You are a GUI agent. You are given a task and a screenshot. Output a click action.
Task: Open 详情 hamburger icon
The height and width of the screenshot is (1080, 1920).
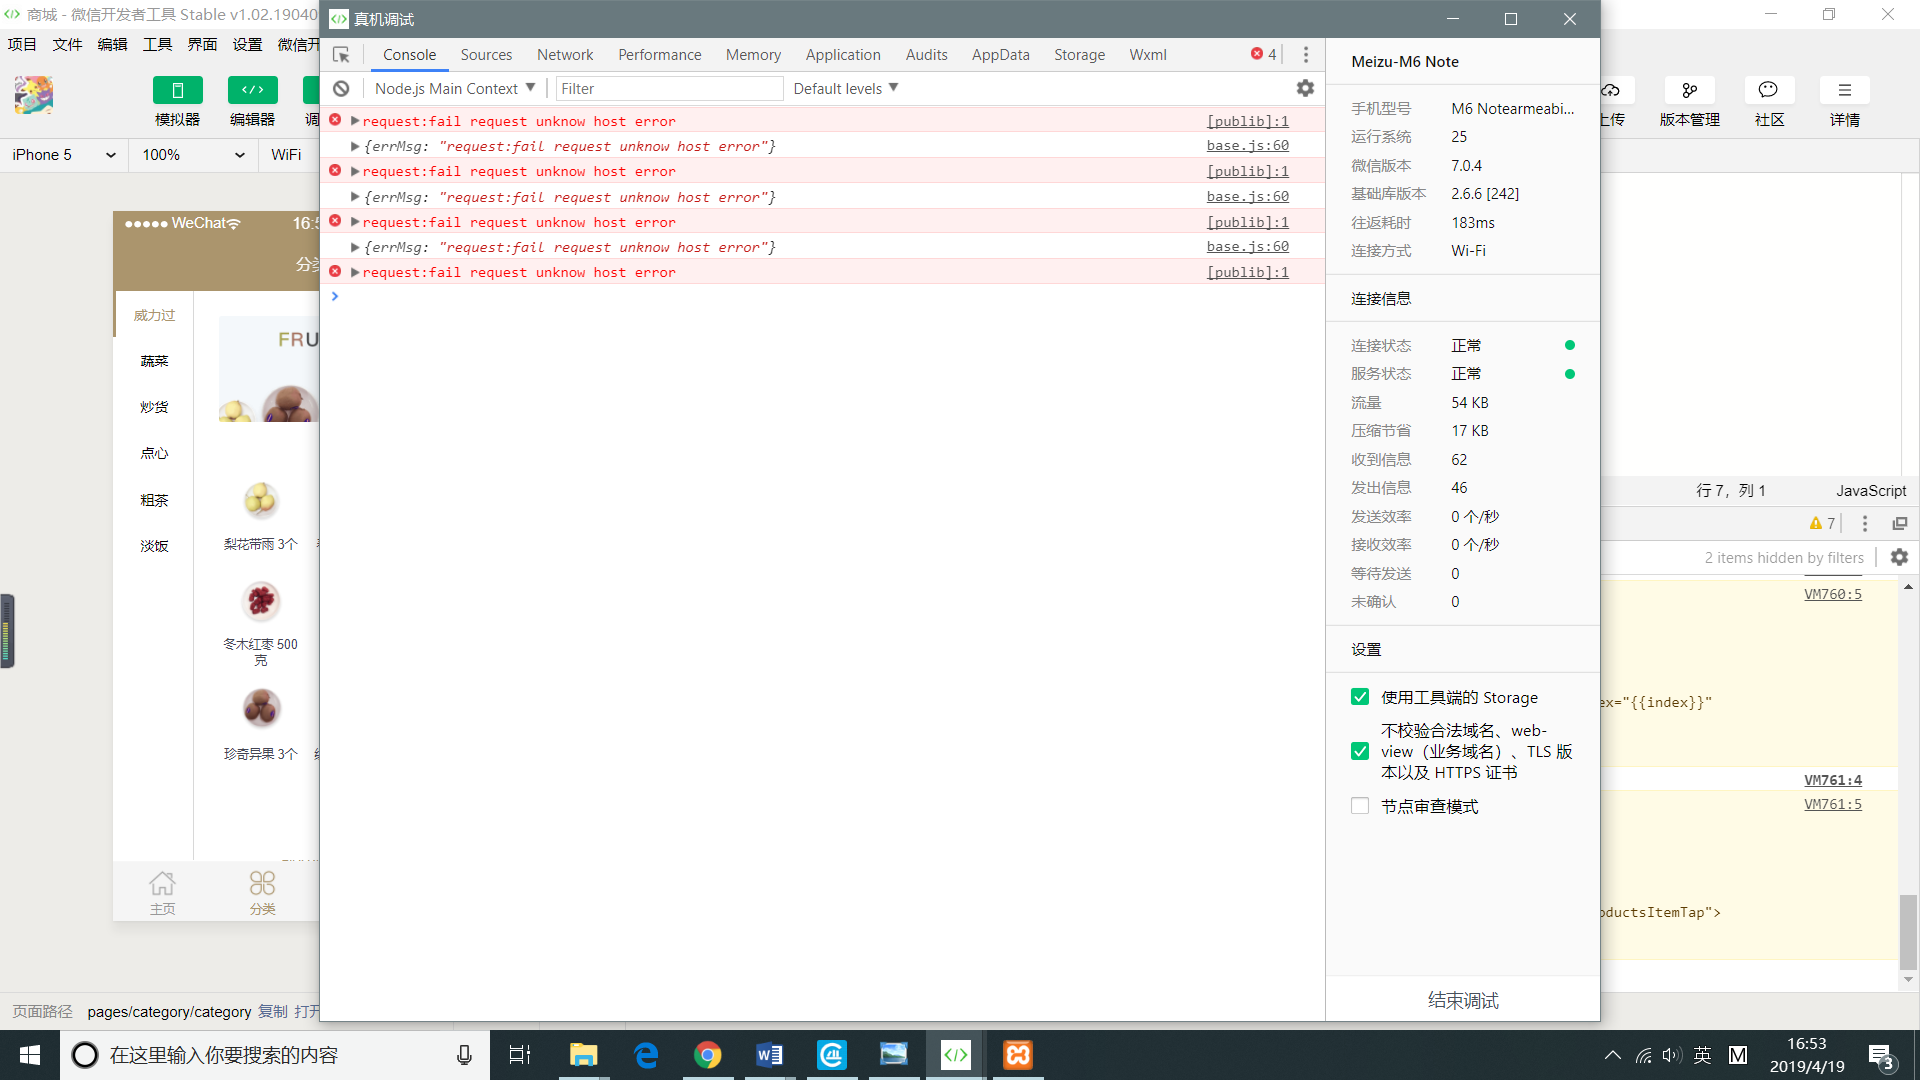point(1844,90)
